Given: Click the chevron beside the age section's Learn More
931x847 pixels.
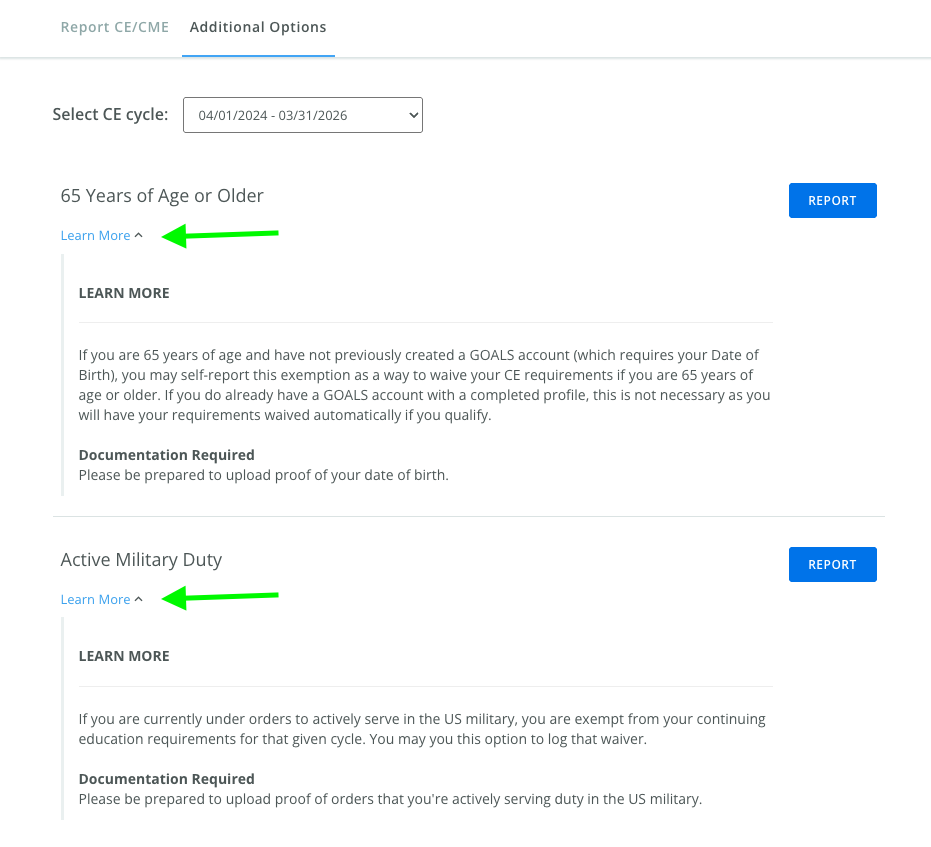Looking at the screenshot, I should point(139,236).
